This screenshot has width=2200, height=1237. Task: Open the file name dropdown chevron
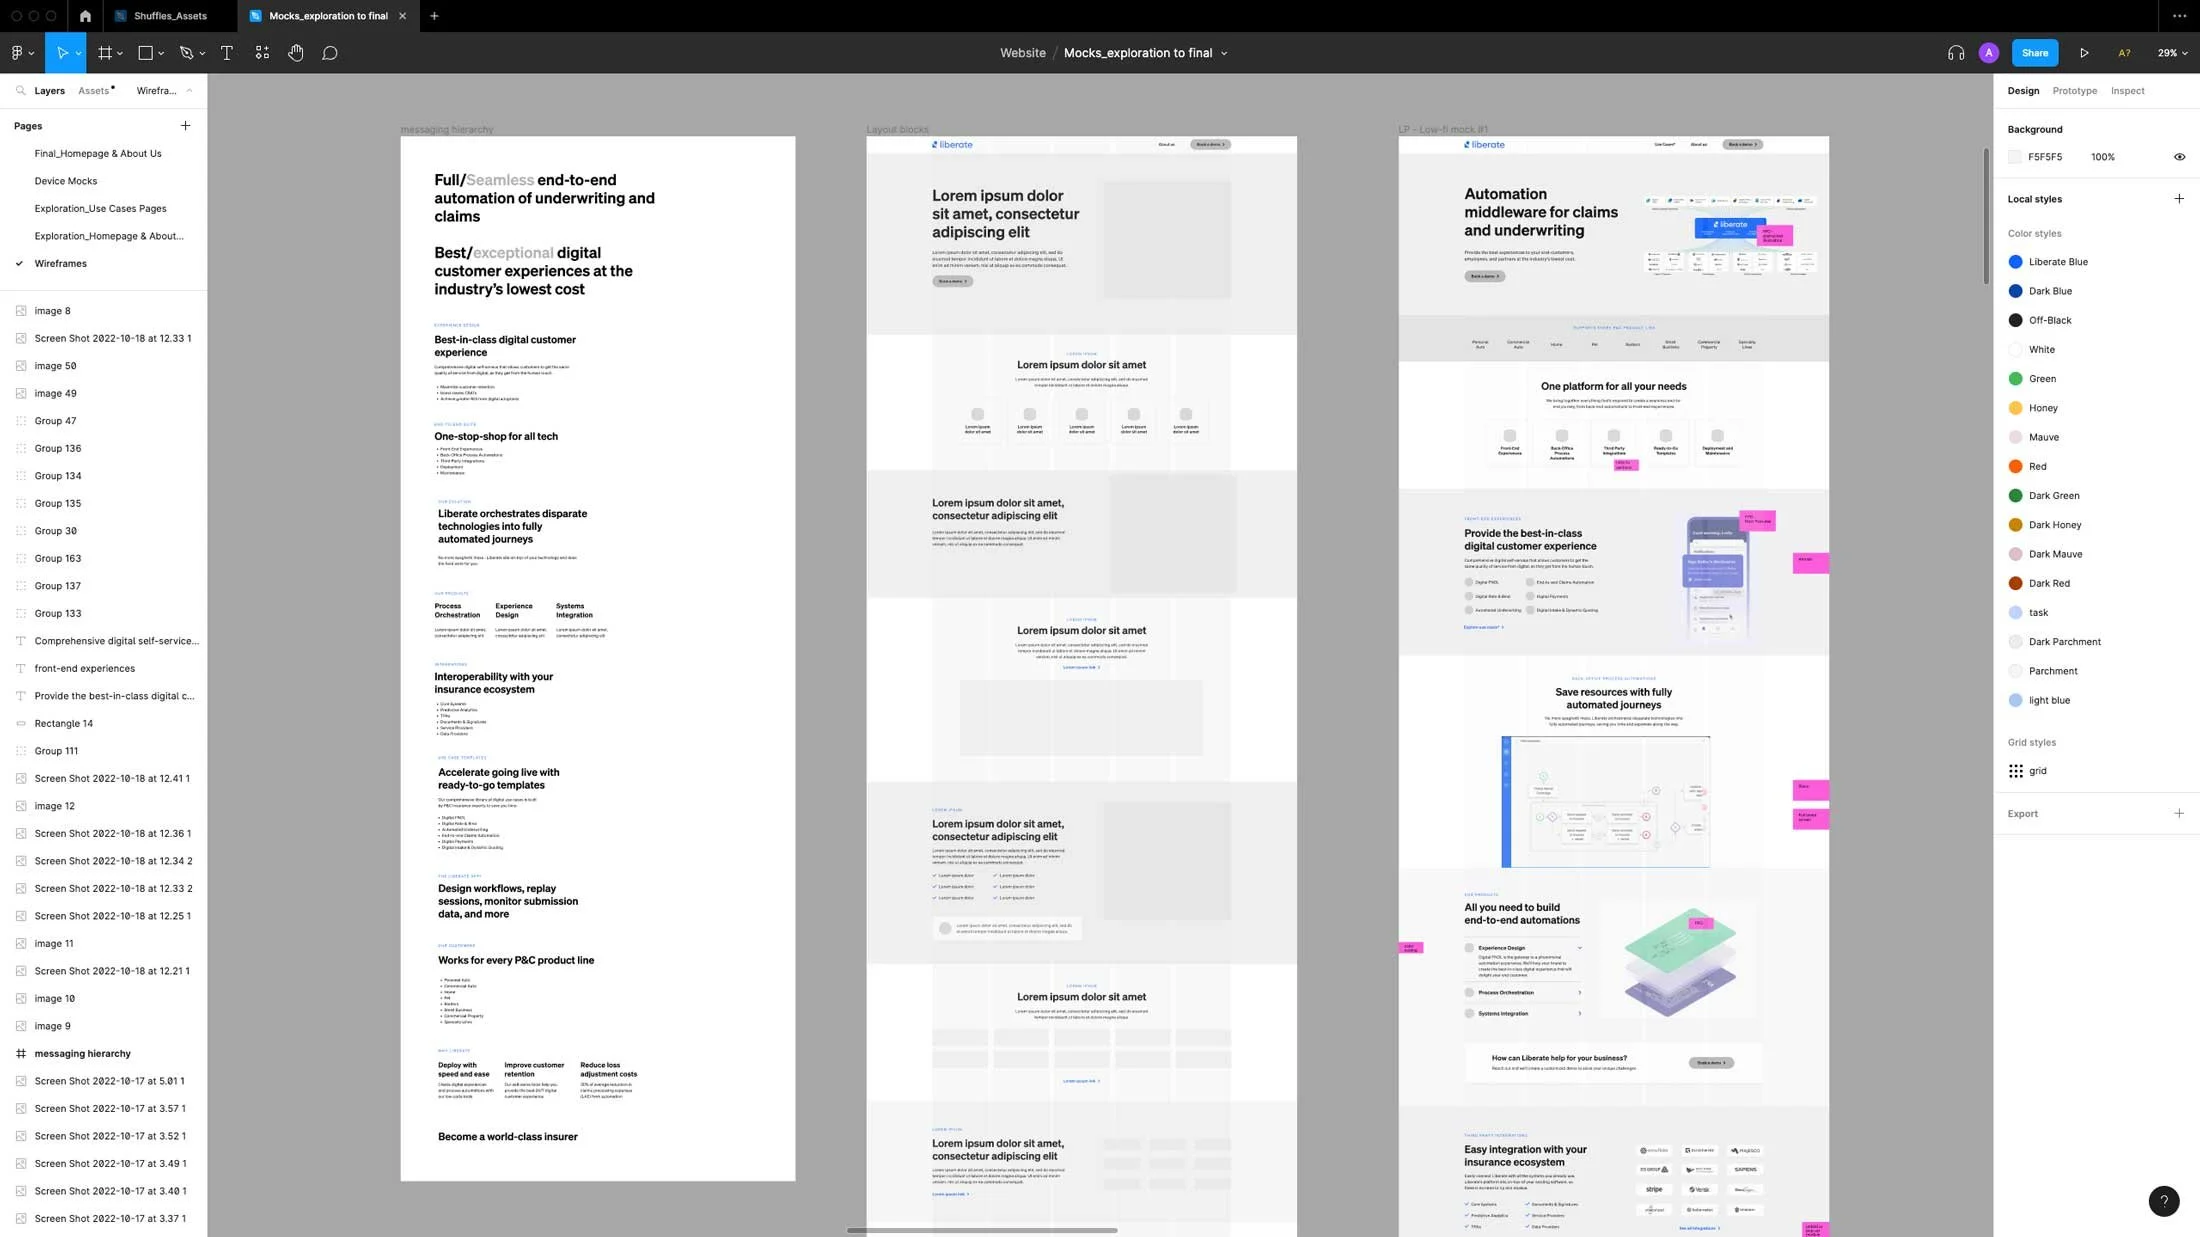(x=1224, y=54)
